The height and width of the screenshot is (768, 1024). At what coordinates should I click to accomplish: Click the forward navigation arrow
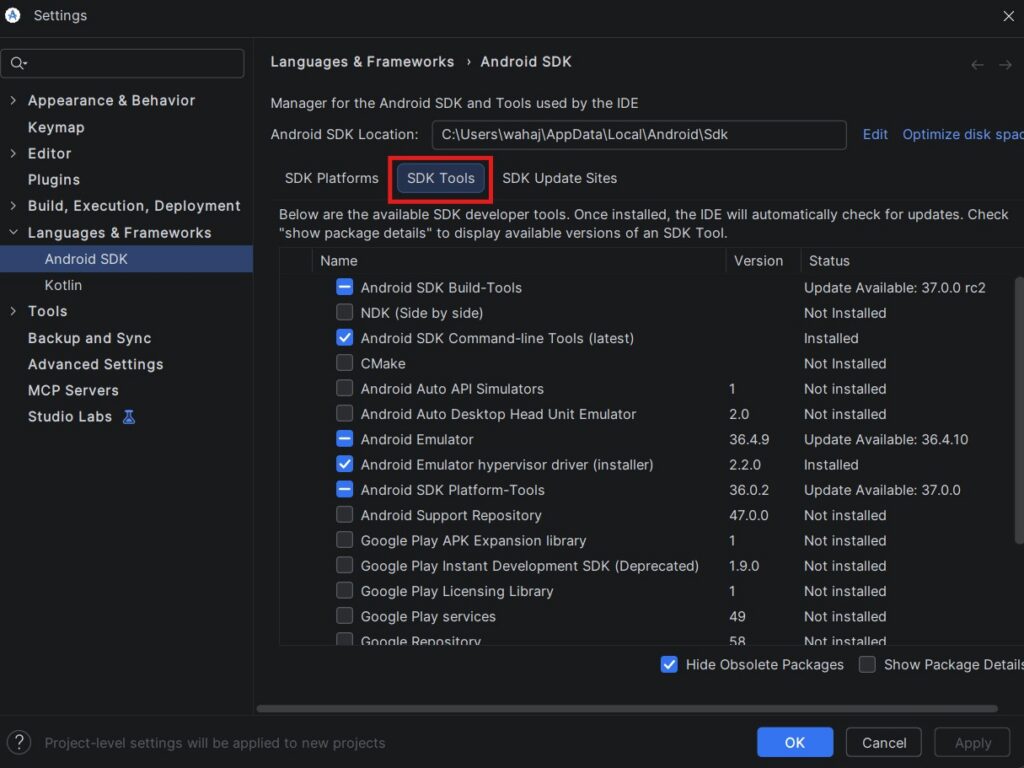point(1005,64)
